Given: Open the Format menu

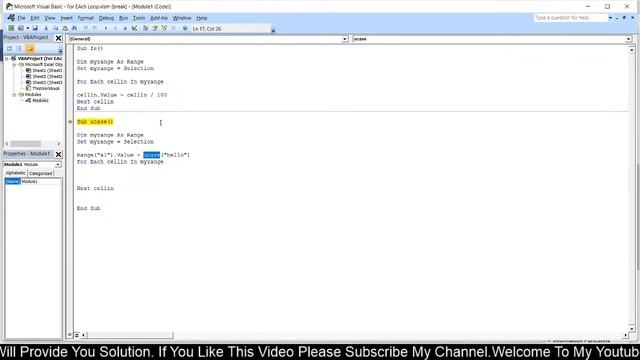Looking at the screenshot, I should coord(86,18).
